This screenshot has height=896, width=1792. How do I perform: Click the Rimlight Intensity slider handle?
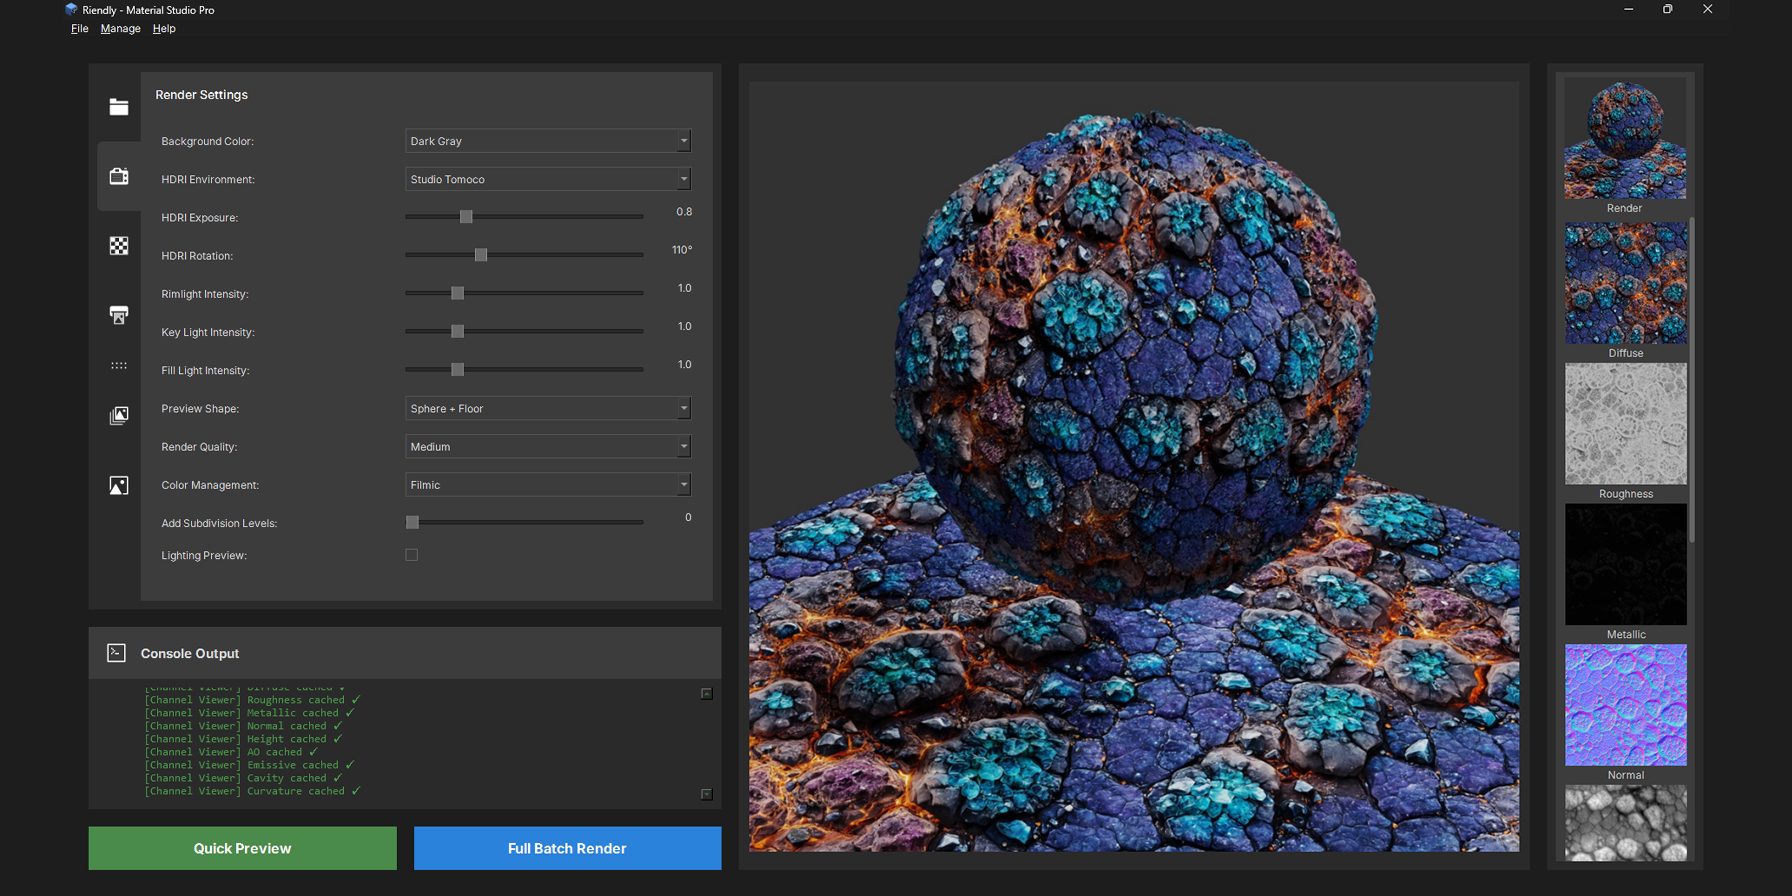[x=457, y=293]
